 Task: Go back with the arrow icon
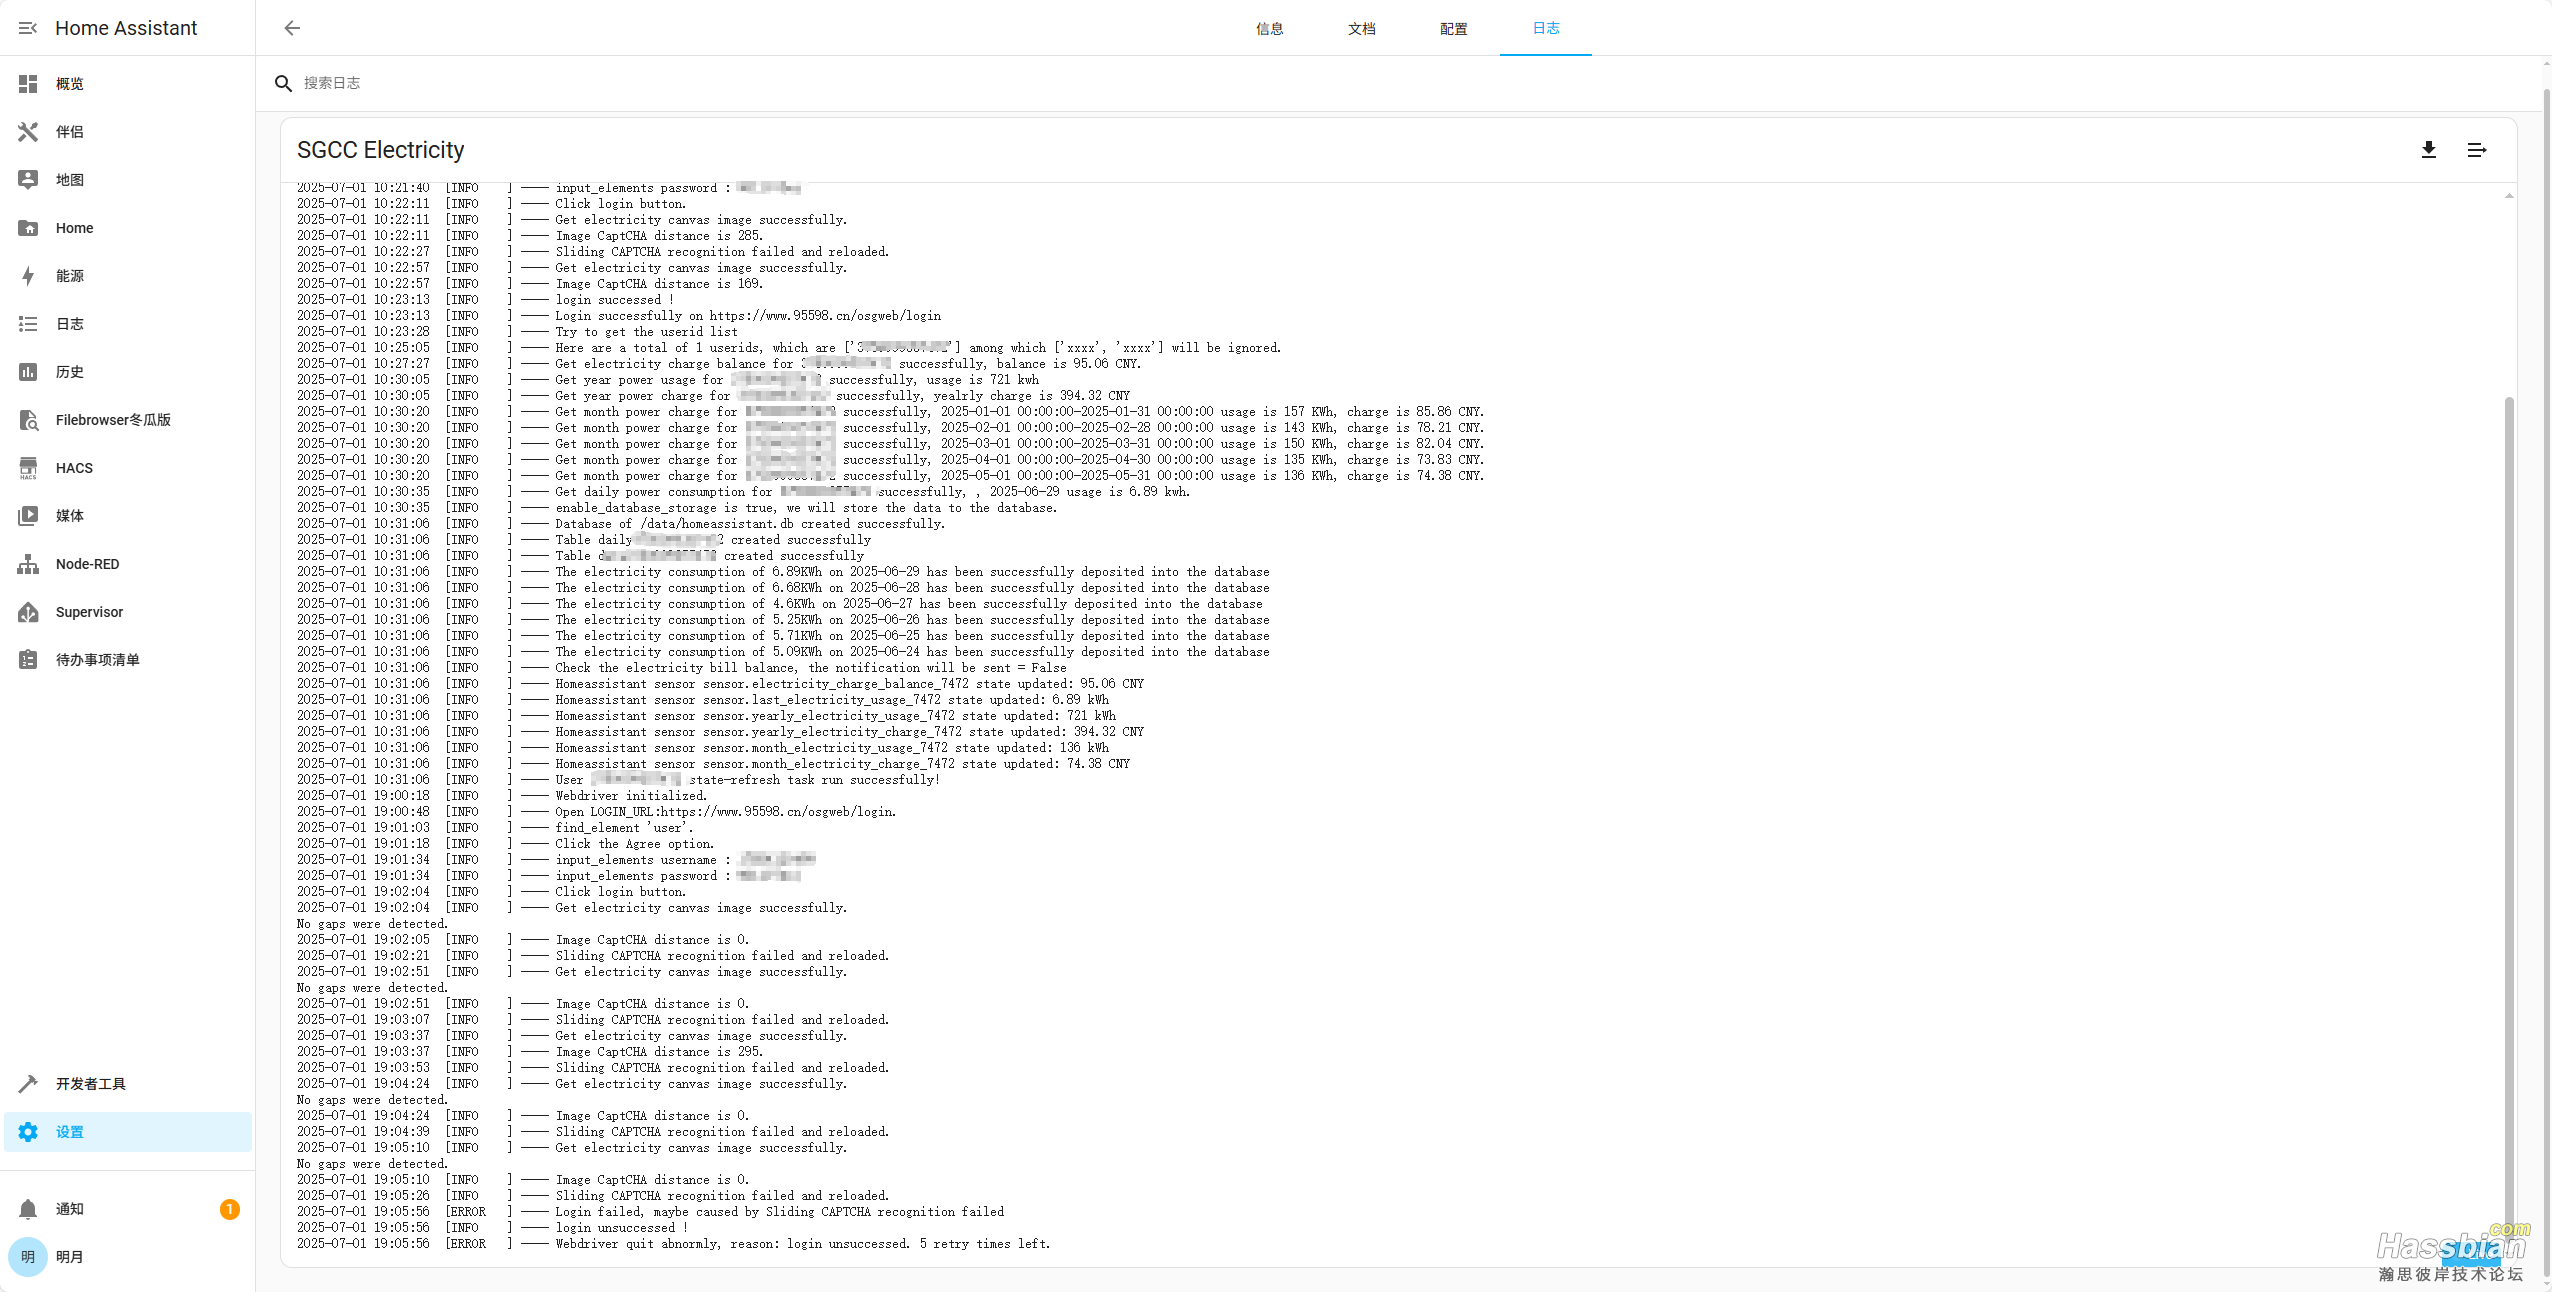pos(292,28)
